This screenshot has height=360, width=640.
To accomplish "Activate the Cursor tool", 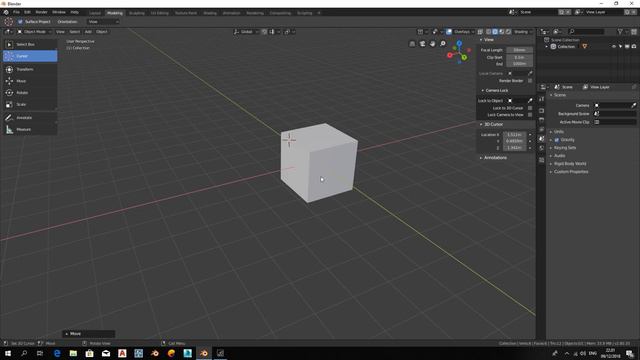I will [x=30, y=56].
